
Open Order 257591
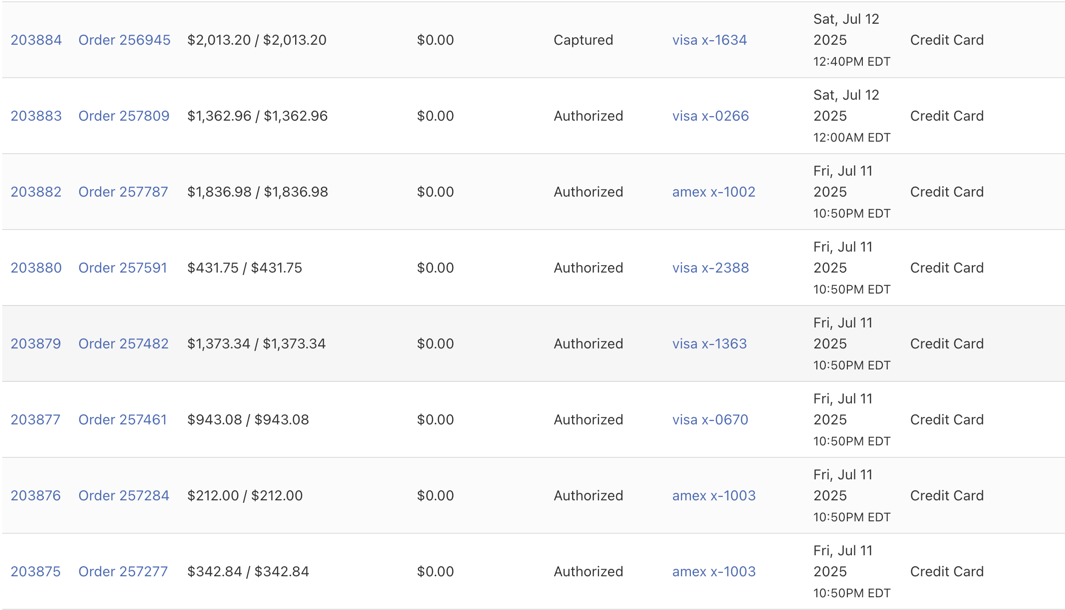(124, 267)
